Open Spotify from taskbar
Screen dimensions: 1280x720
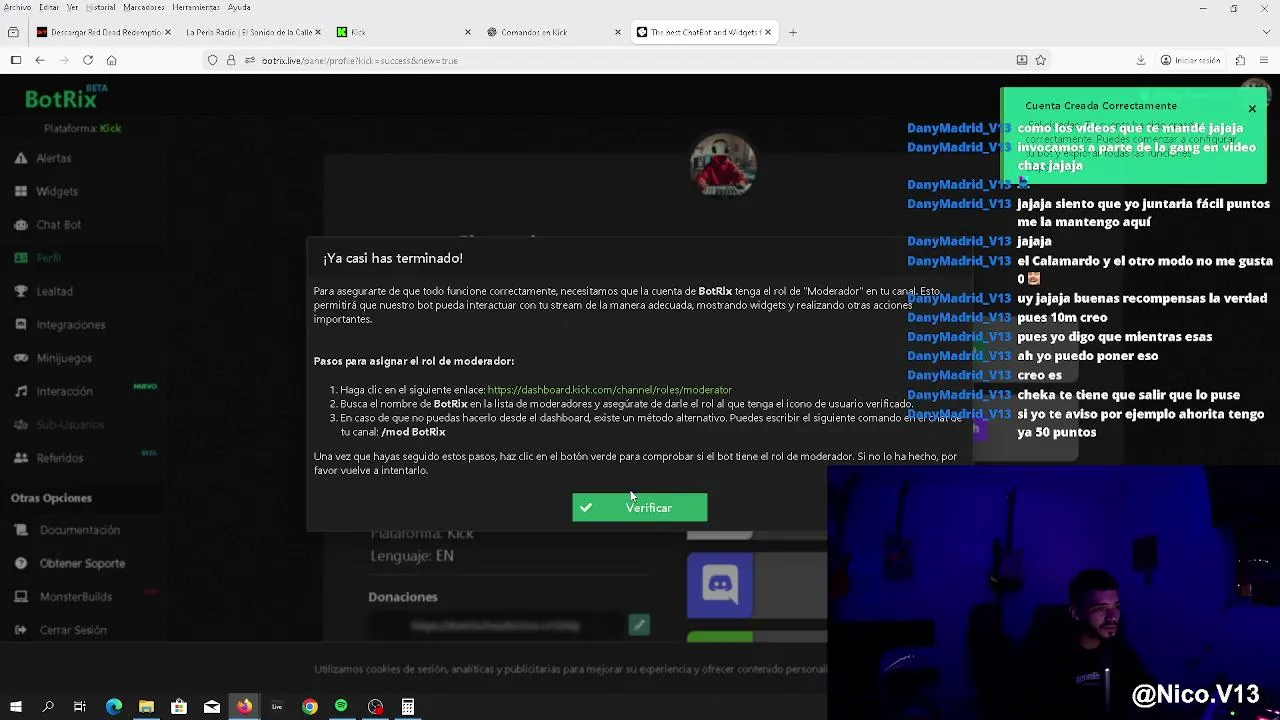[342, 707]
